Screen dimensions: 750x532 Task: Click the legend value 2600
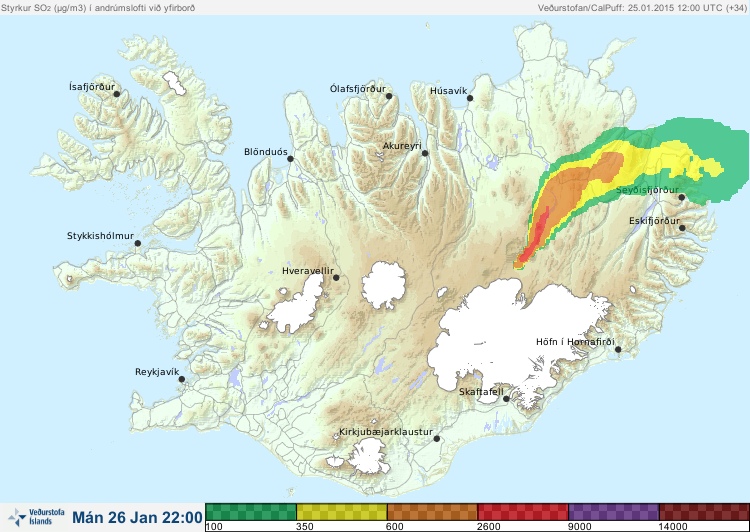tap(489, 527)
